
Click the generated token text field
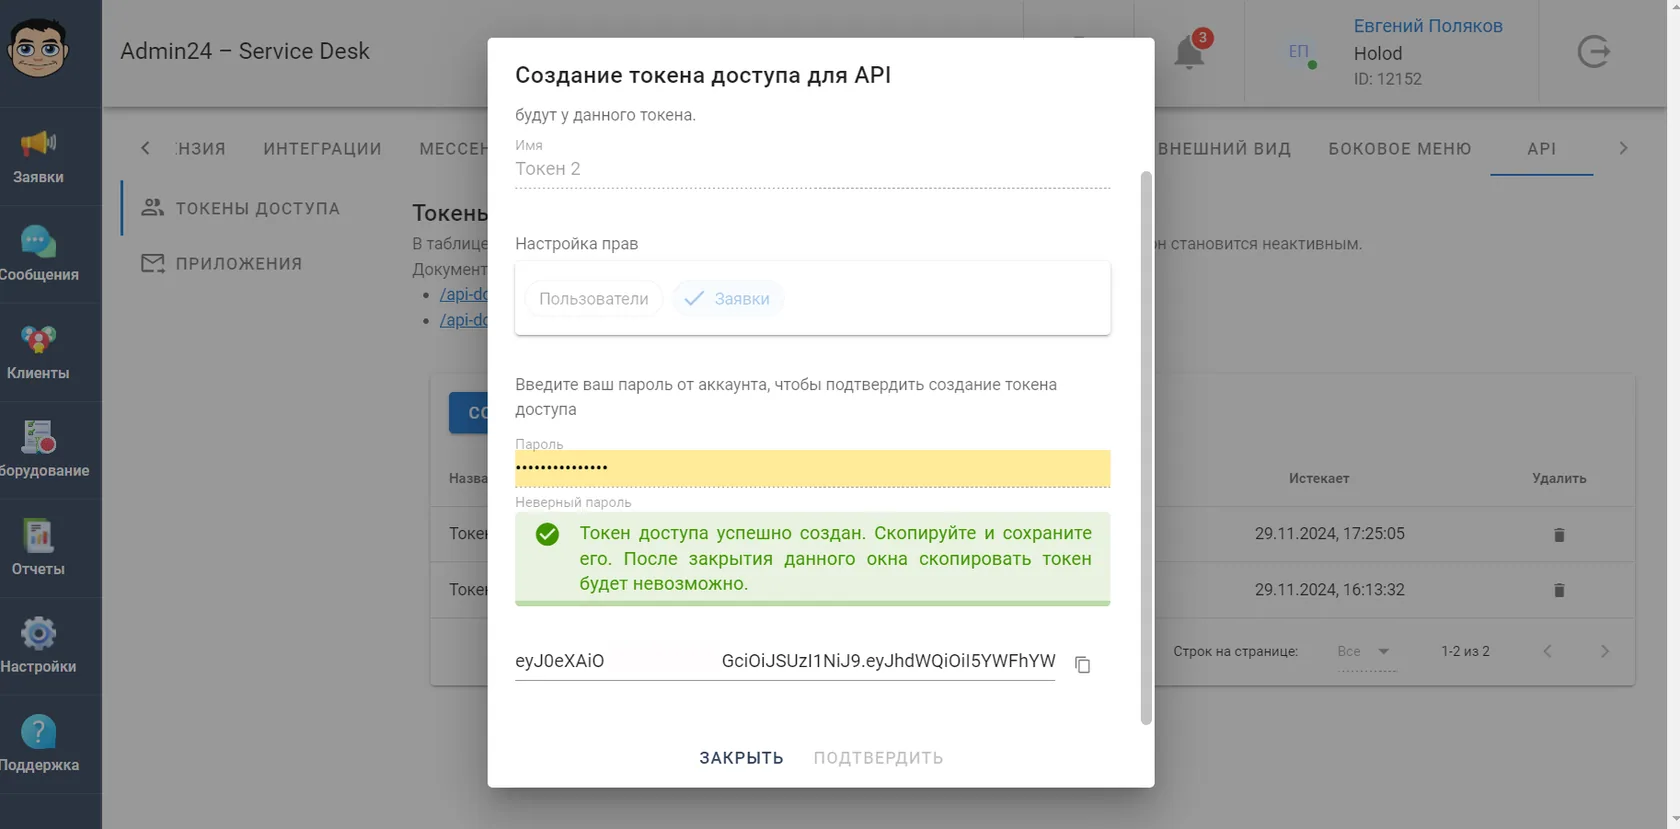coord(785,661)
